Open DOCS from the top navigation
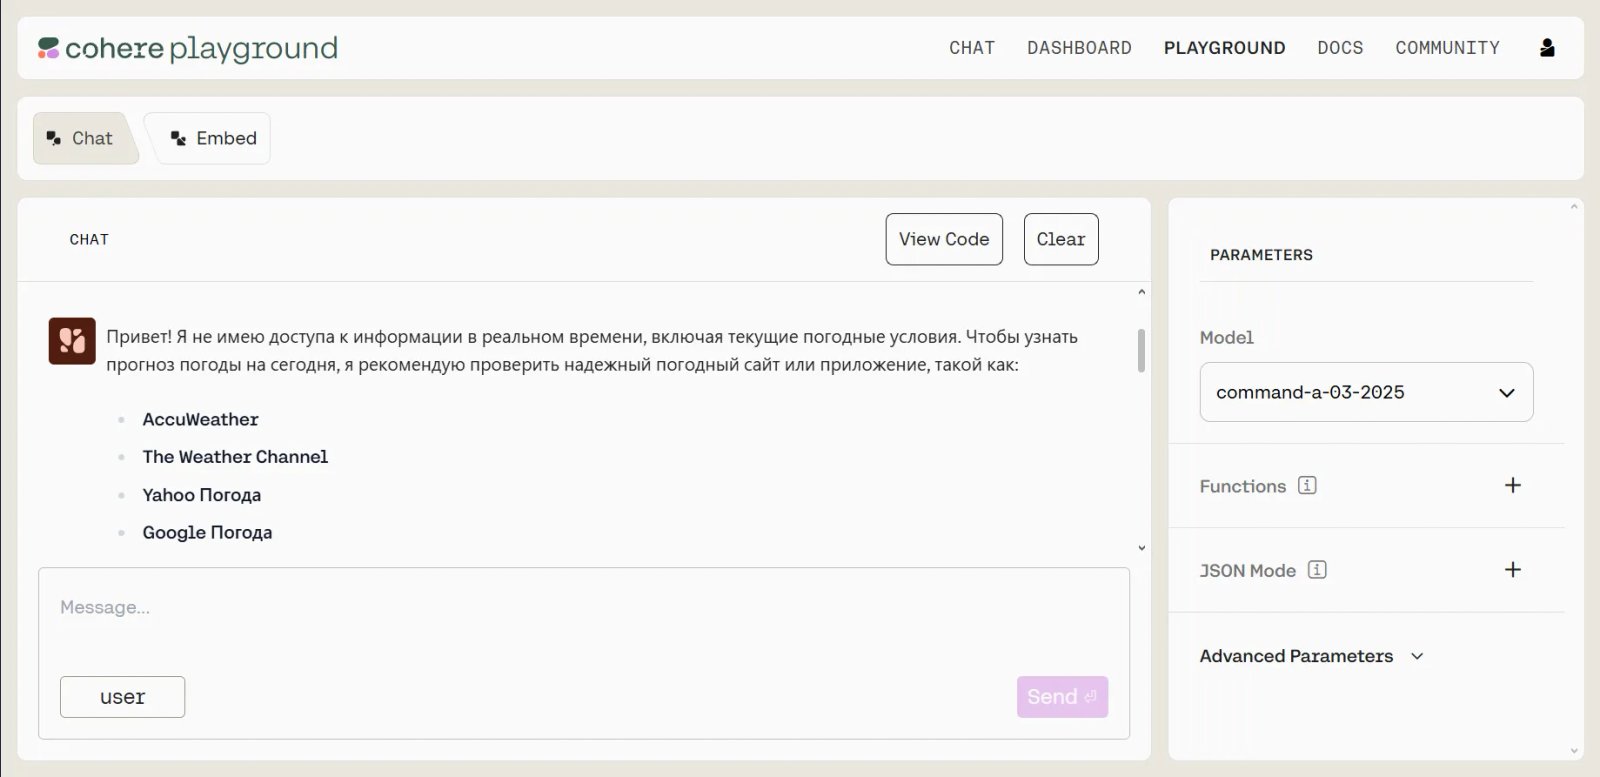Viewport: 1600px width, 777px height. [1340, 48]
